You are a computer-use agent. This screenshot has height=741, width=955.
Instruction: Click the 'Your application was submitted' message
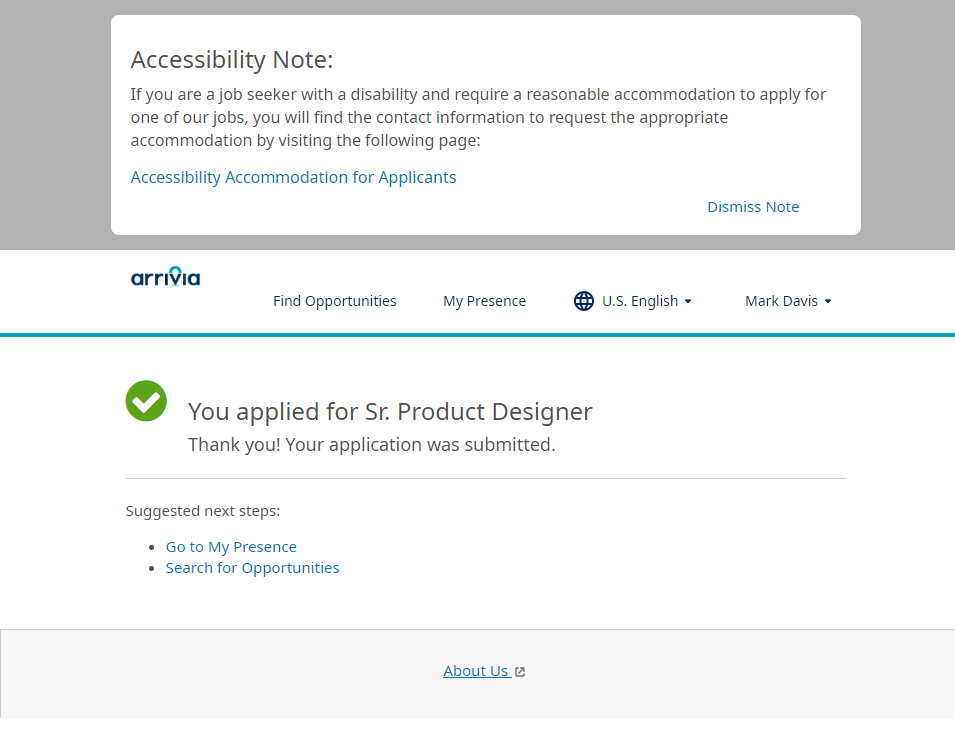(371, 444)
